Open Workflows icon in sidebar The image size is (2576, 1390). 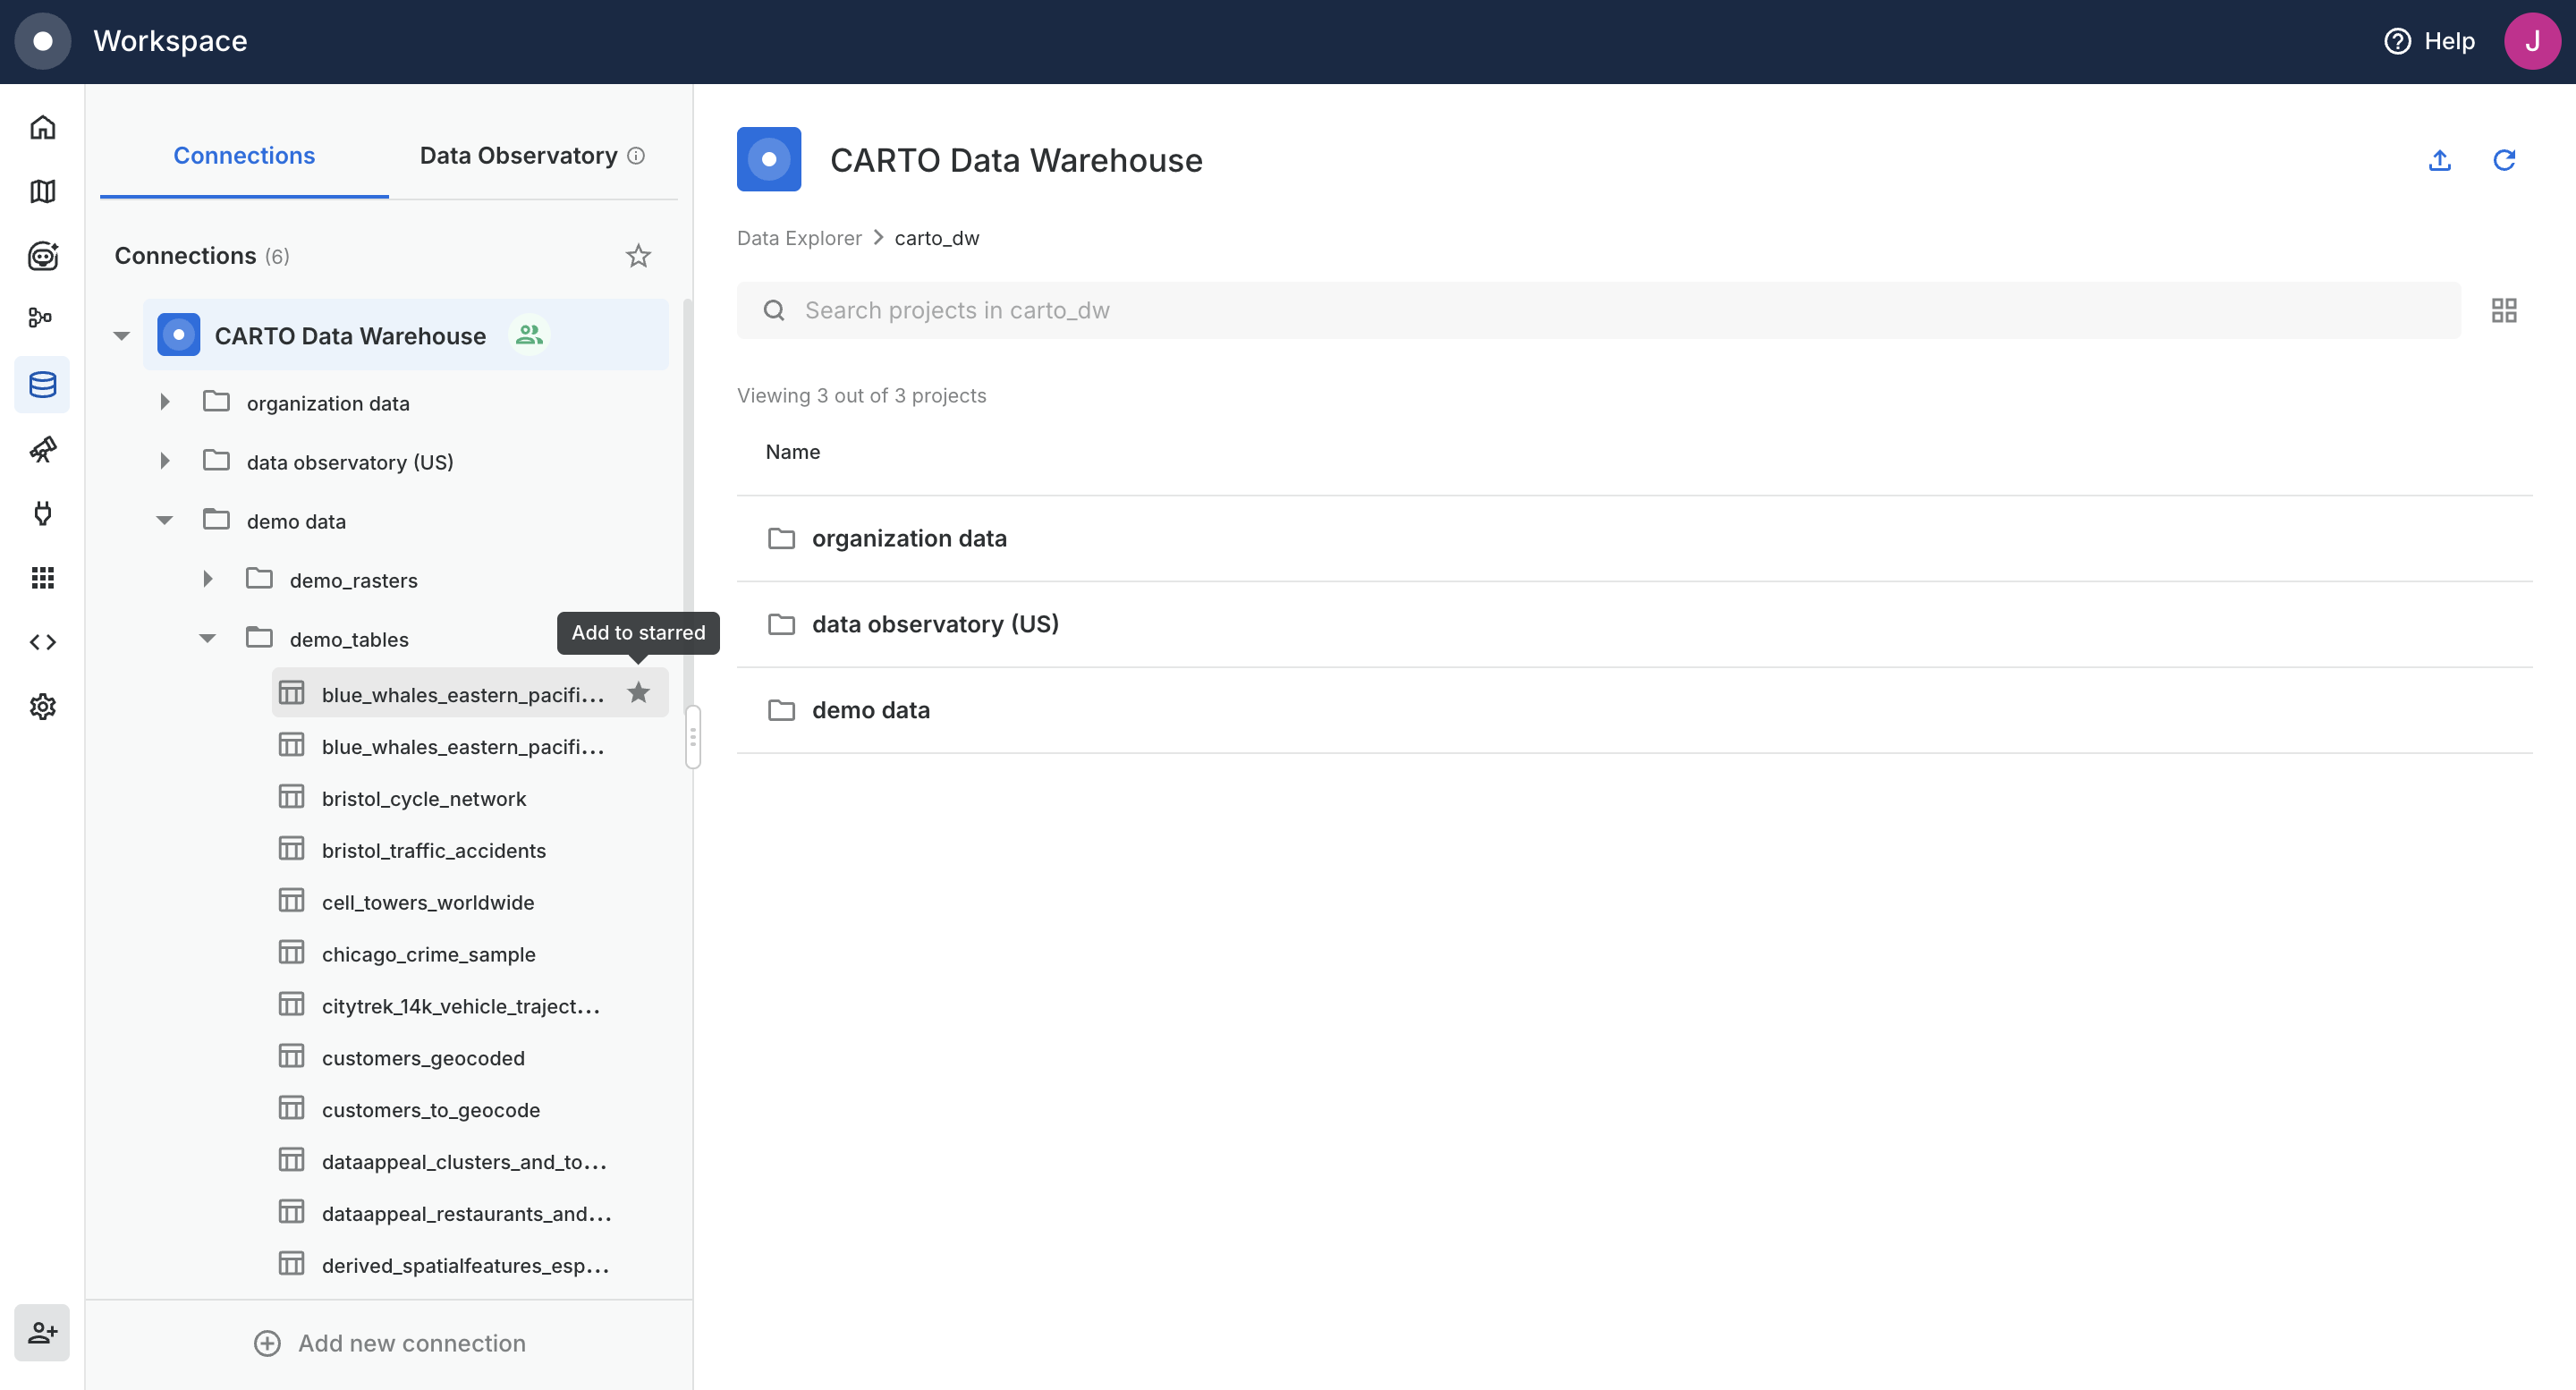[42, 318]
